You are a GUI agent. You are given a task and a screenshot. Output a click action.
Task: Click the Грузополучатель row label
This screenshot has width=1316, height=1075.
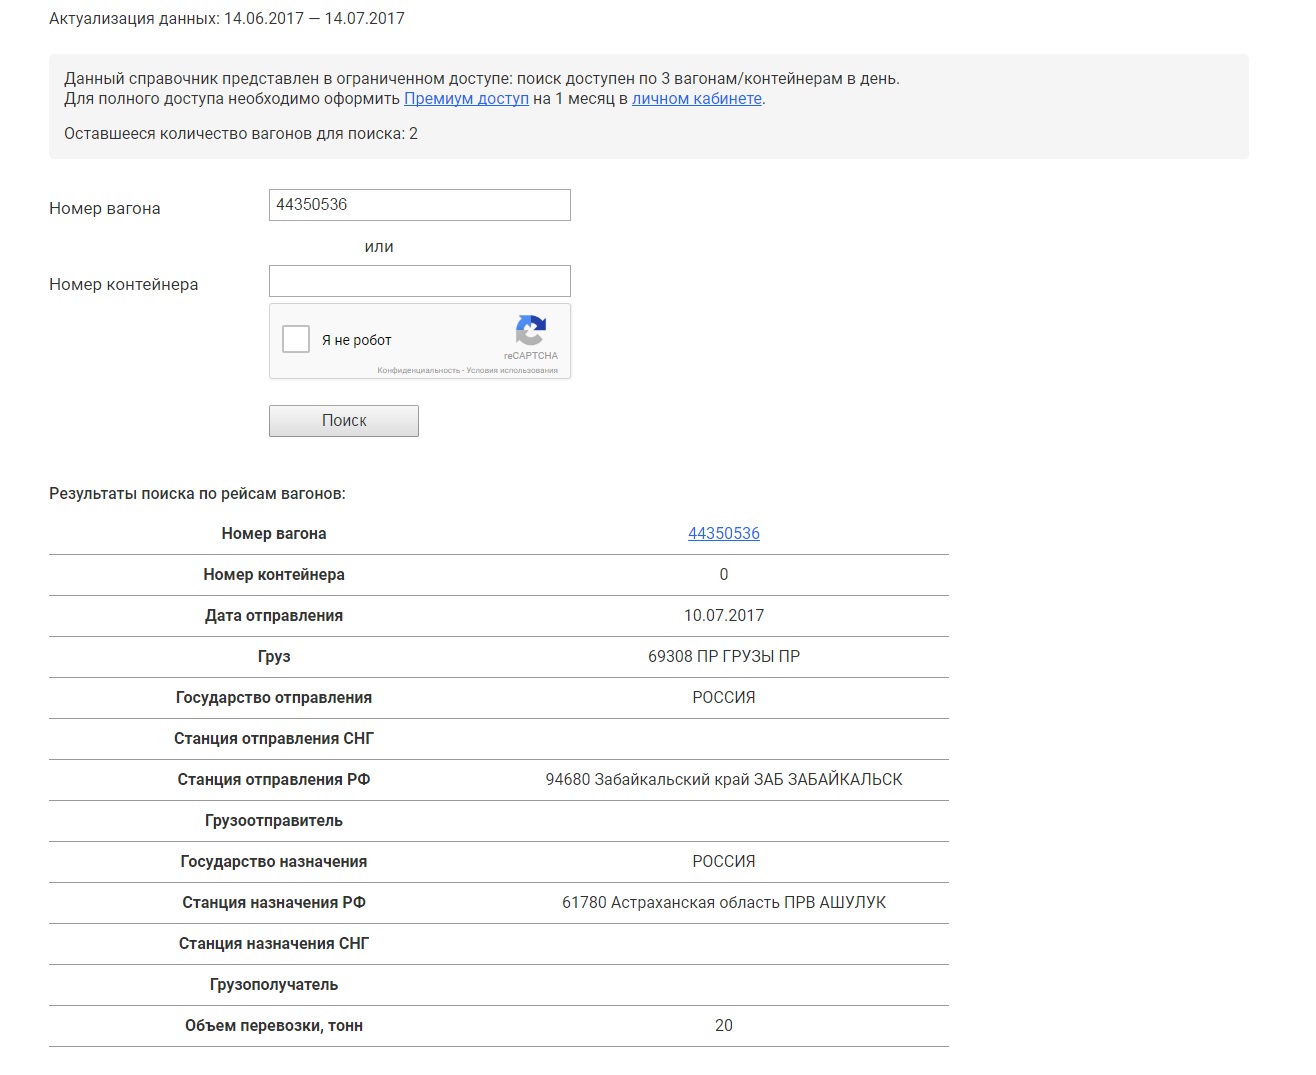point(274,985)
